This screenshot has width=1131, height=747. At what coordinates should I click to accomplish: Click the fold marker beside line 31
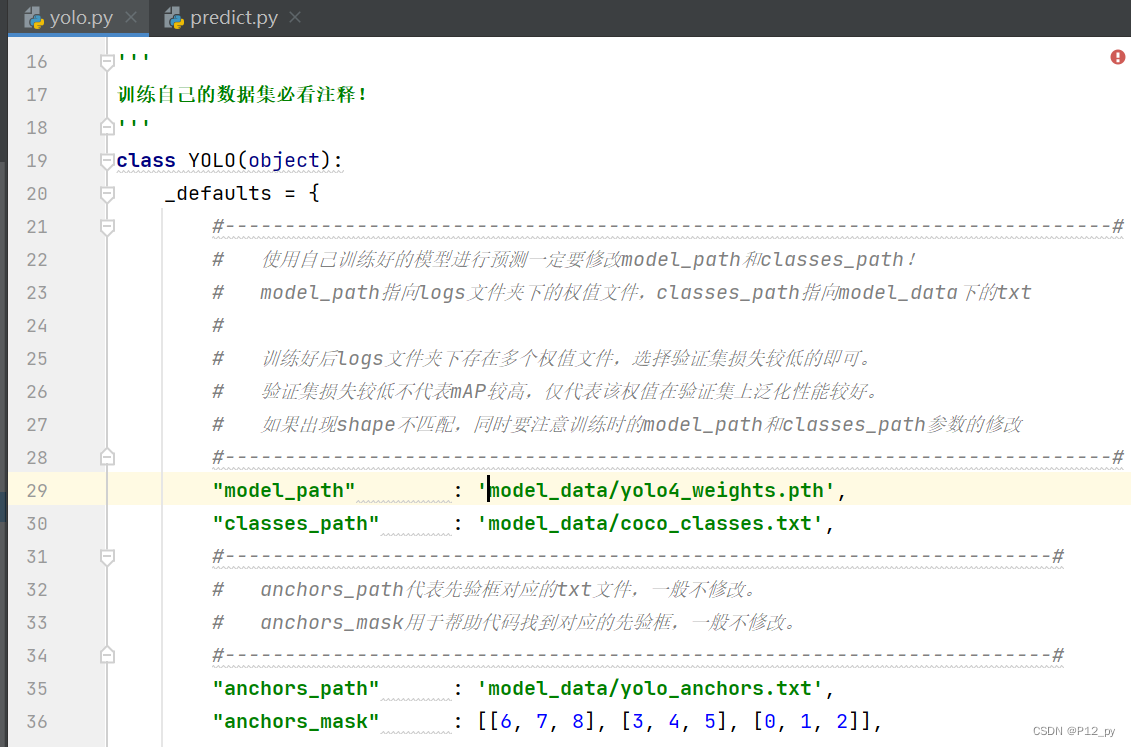point(107,556)
